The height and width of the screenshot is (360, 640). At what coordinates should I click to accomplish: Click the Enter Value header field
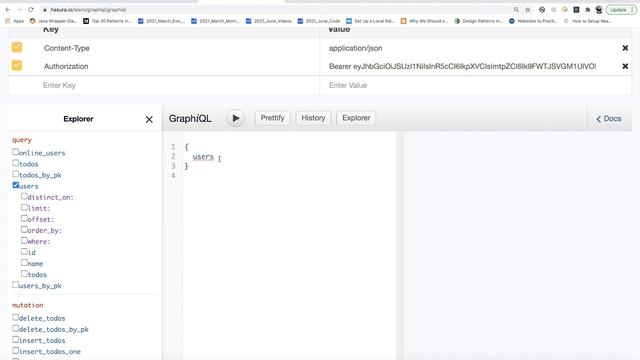point(476,85)
